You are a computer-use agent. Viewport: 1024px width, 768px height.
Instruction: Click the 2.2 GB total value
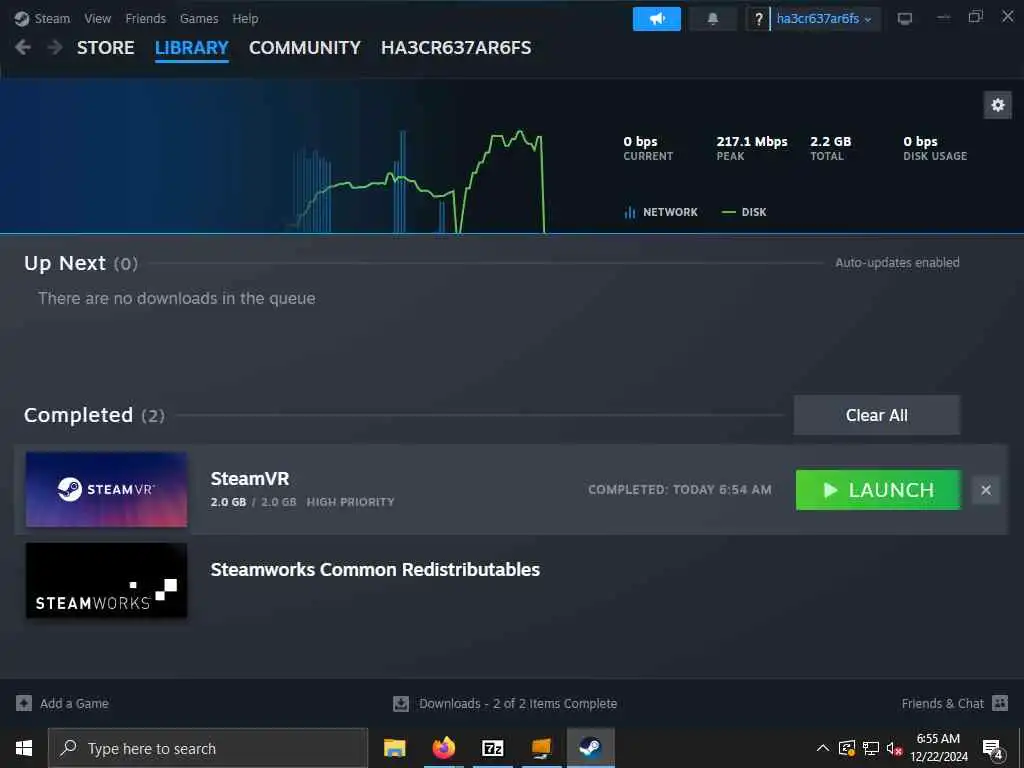[830, 141]
